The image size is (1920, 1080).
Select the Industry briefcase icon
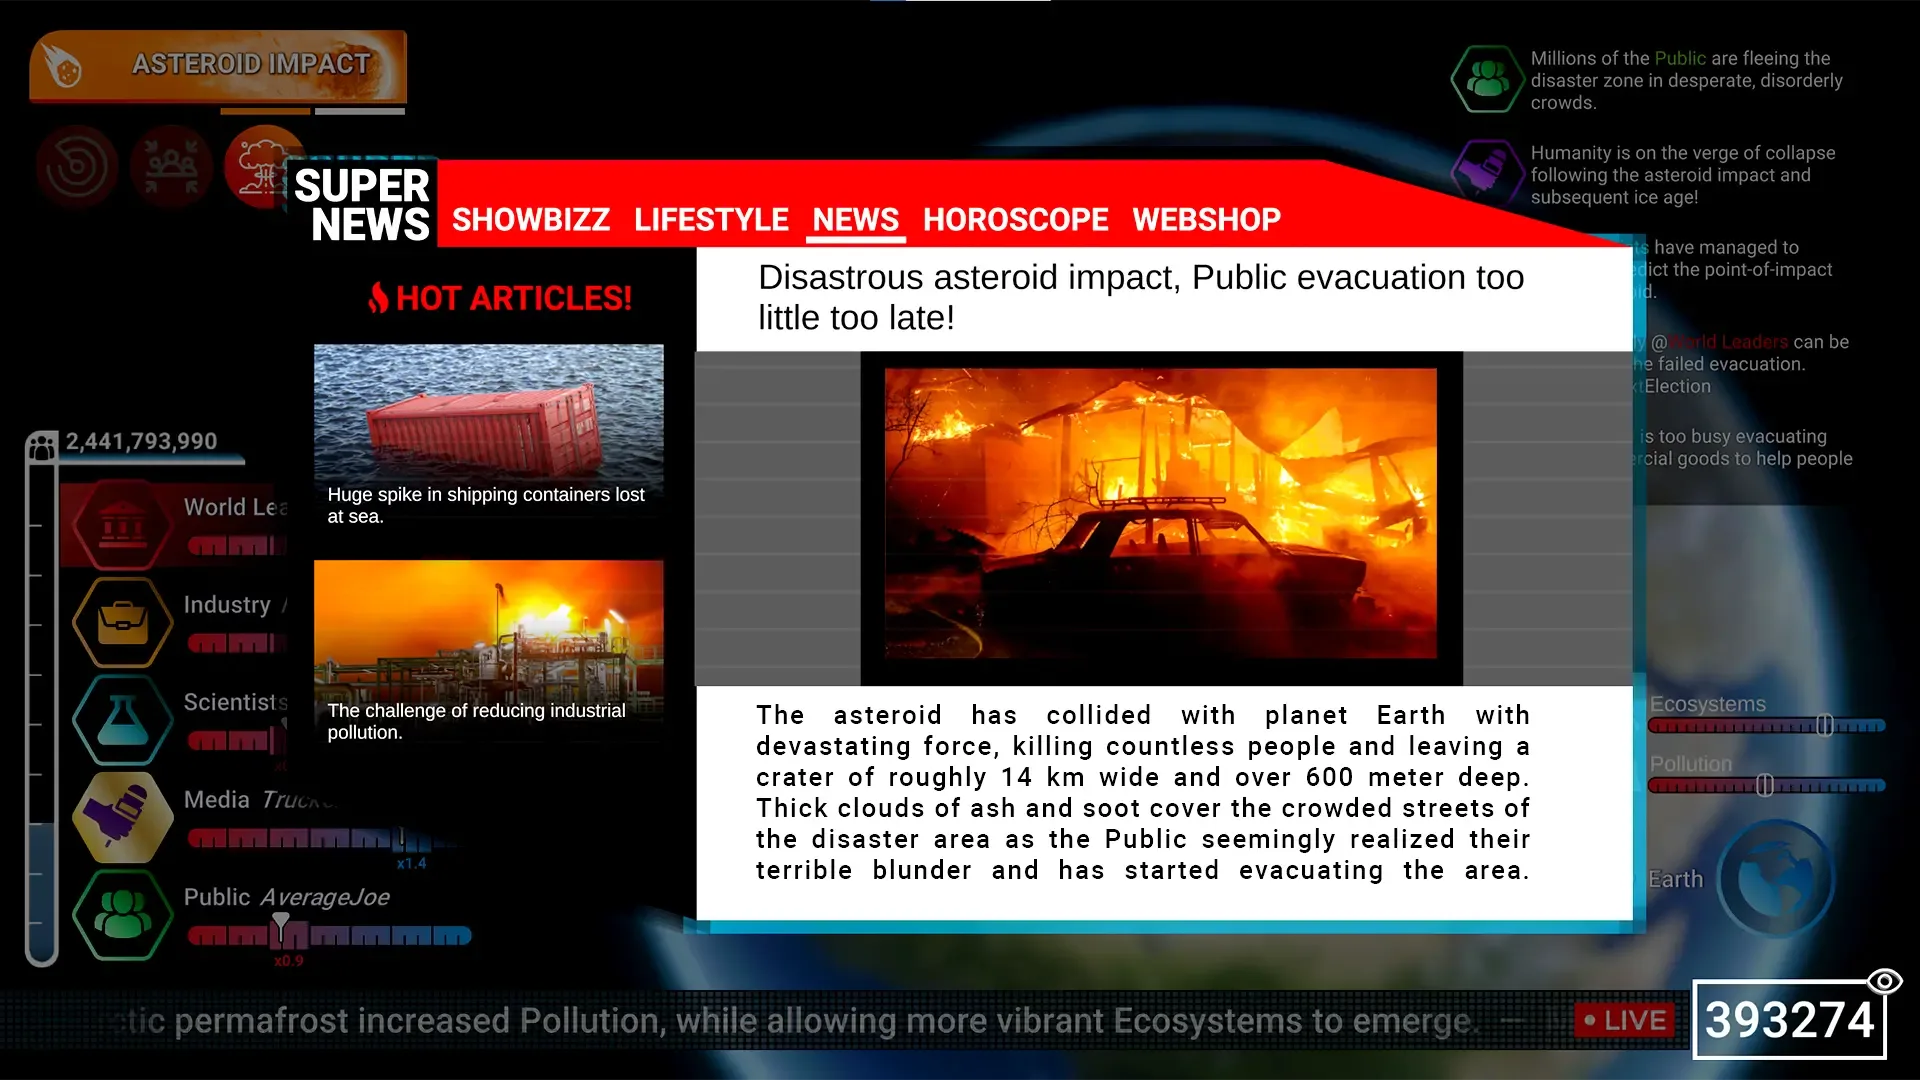(x=123, y=622)
